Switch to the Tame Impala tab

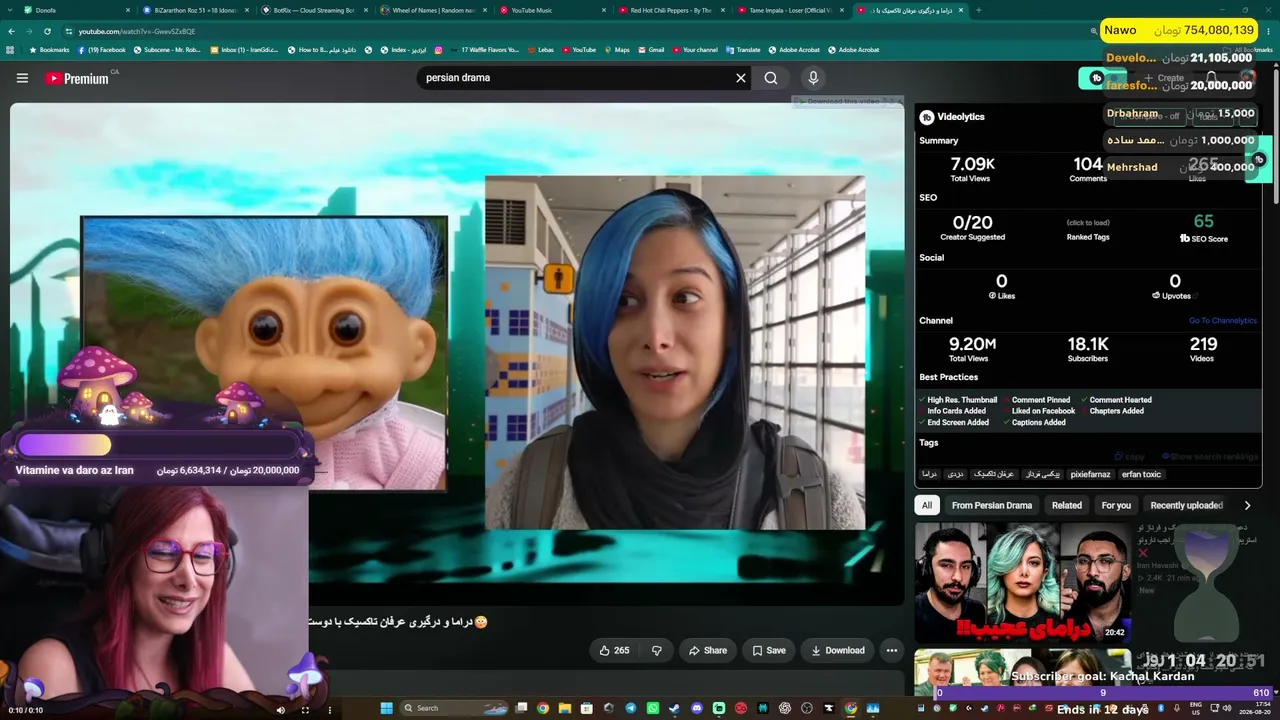[x=789, y=10]
